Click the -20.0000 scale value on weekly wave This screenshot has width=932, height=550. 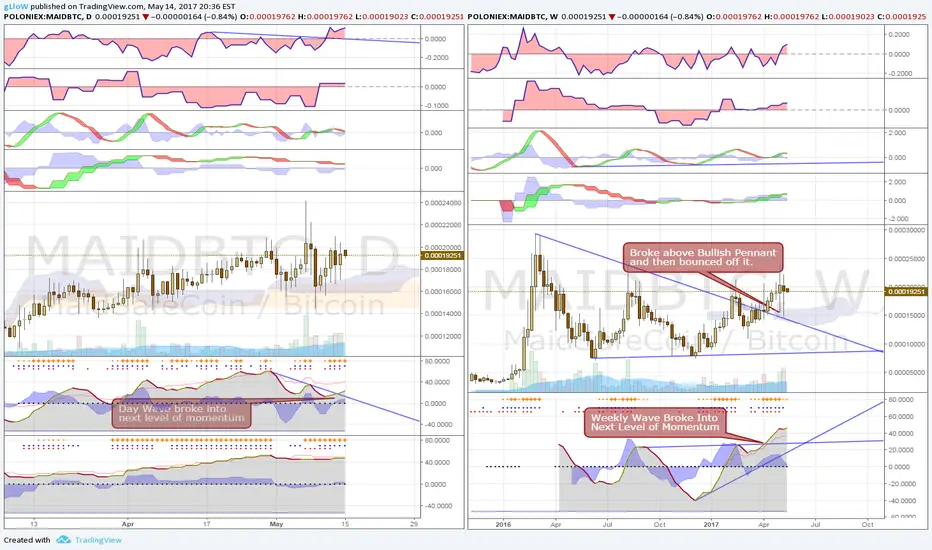[x=901, y=483]
